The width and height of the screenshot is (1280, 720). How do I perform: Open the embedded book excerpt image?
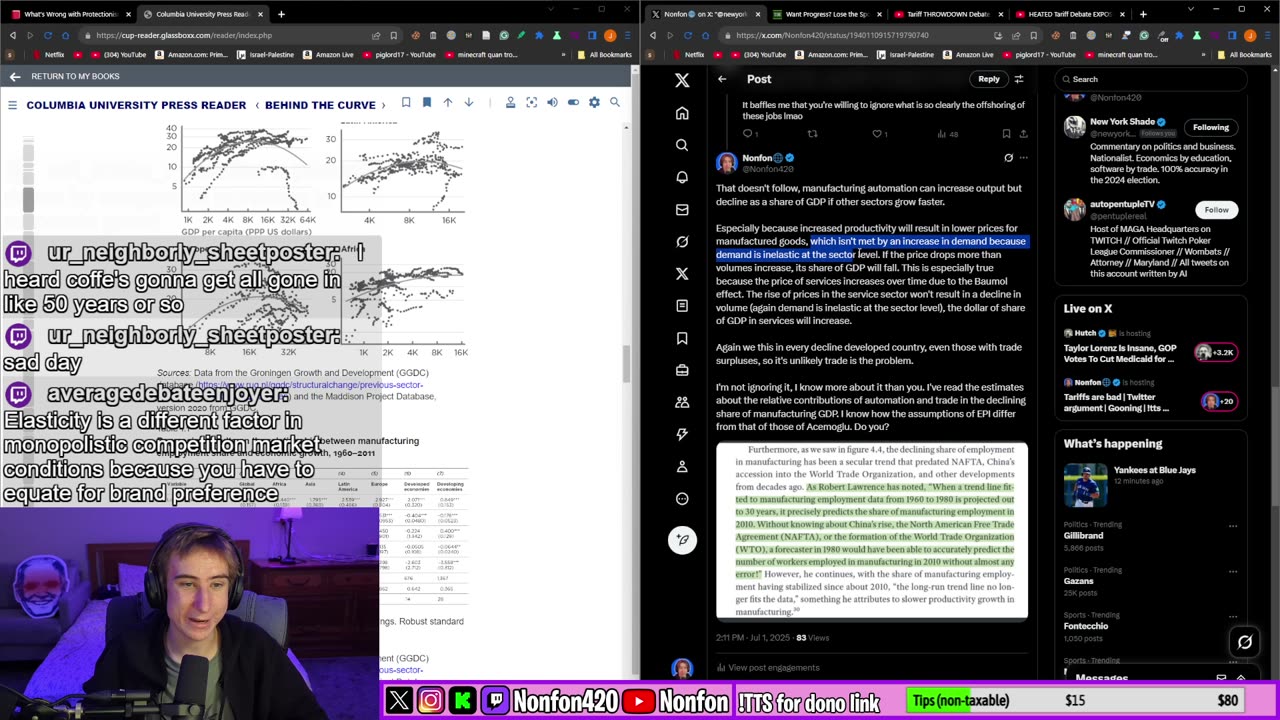(872, 531)
